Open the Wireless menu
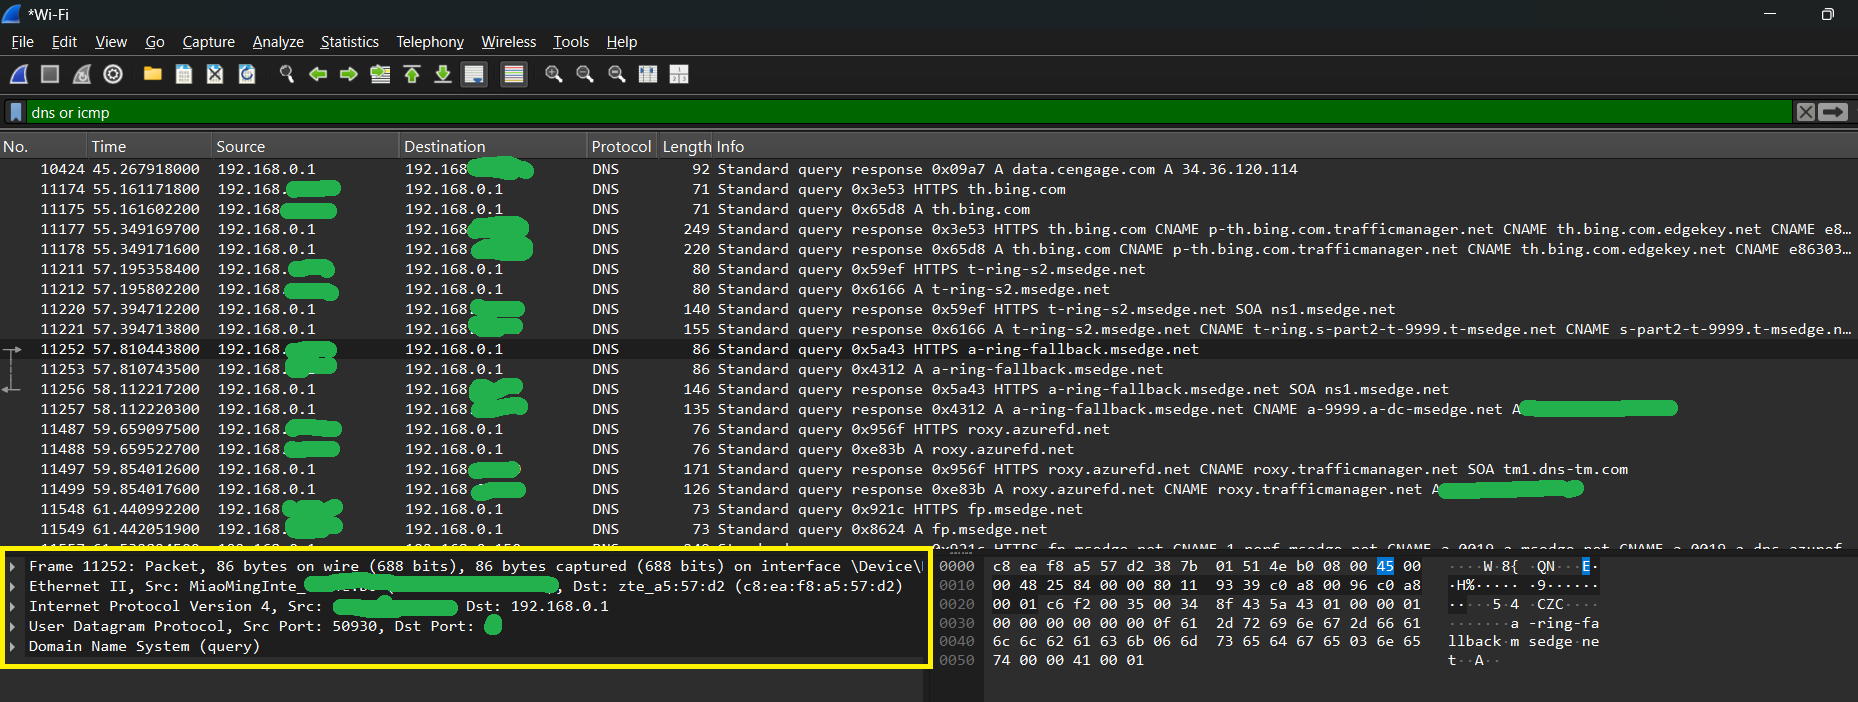1858x702 pixels. [x=509, y=42]
